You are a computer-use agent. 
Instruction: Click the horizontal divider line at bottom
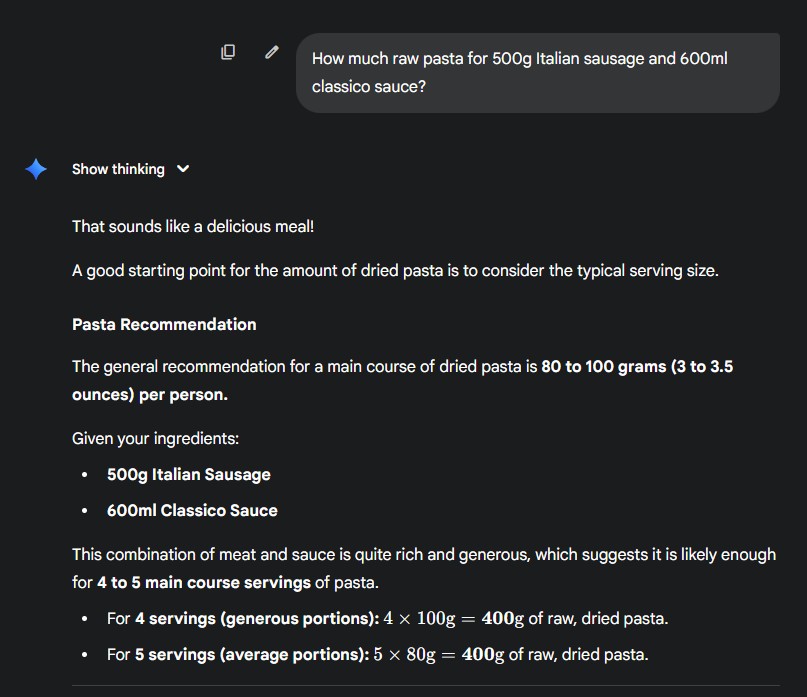pyautogui.click(x=425, y=686)
